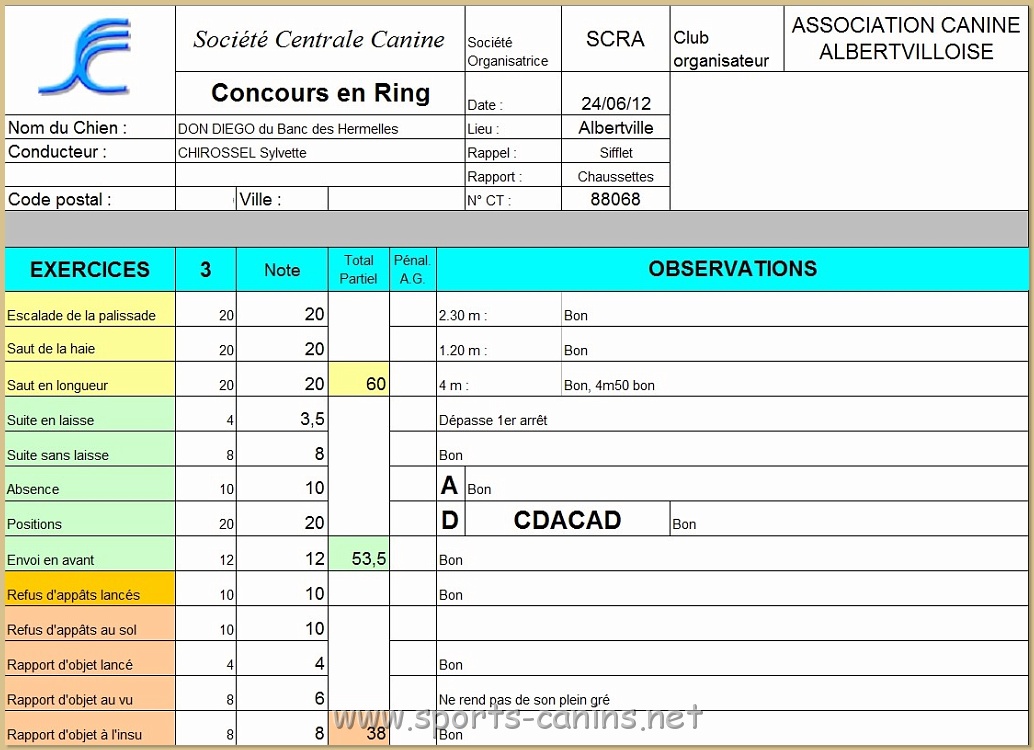Click the partial total '53,5' cell
This screenshot has width=1034, height=750.
point(359,553)
